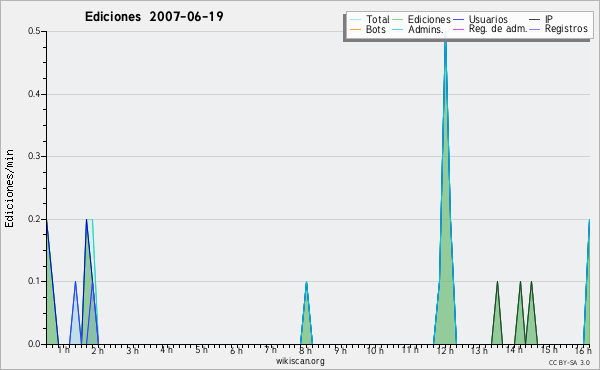The image size is (600, 370).
Task: Click the 'Usuarios' legend label
Action: pyautogui.click(x=488, y=19)
